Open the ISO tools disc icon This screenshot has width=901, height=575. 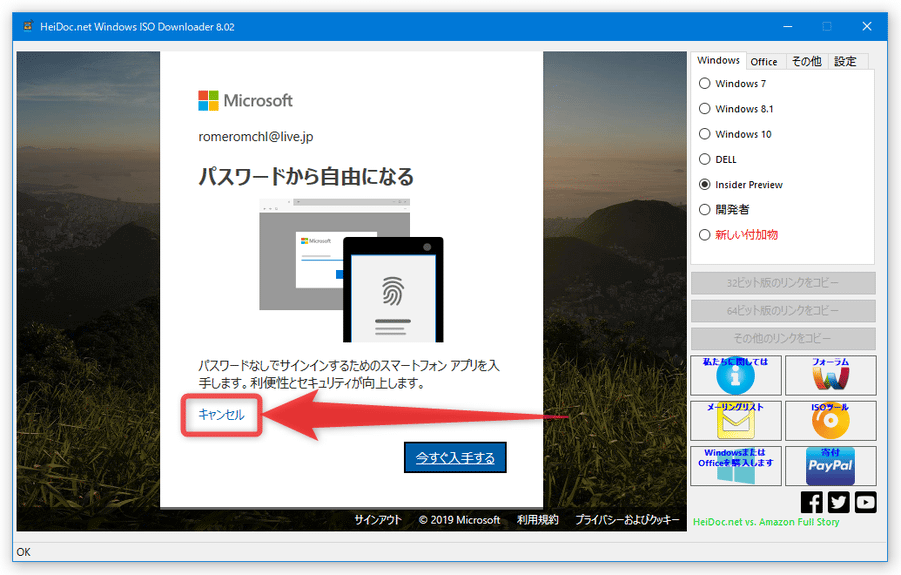point(830,420)
